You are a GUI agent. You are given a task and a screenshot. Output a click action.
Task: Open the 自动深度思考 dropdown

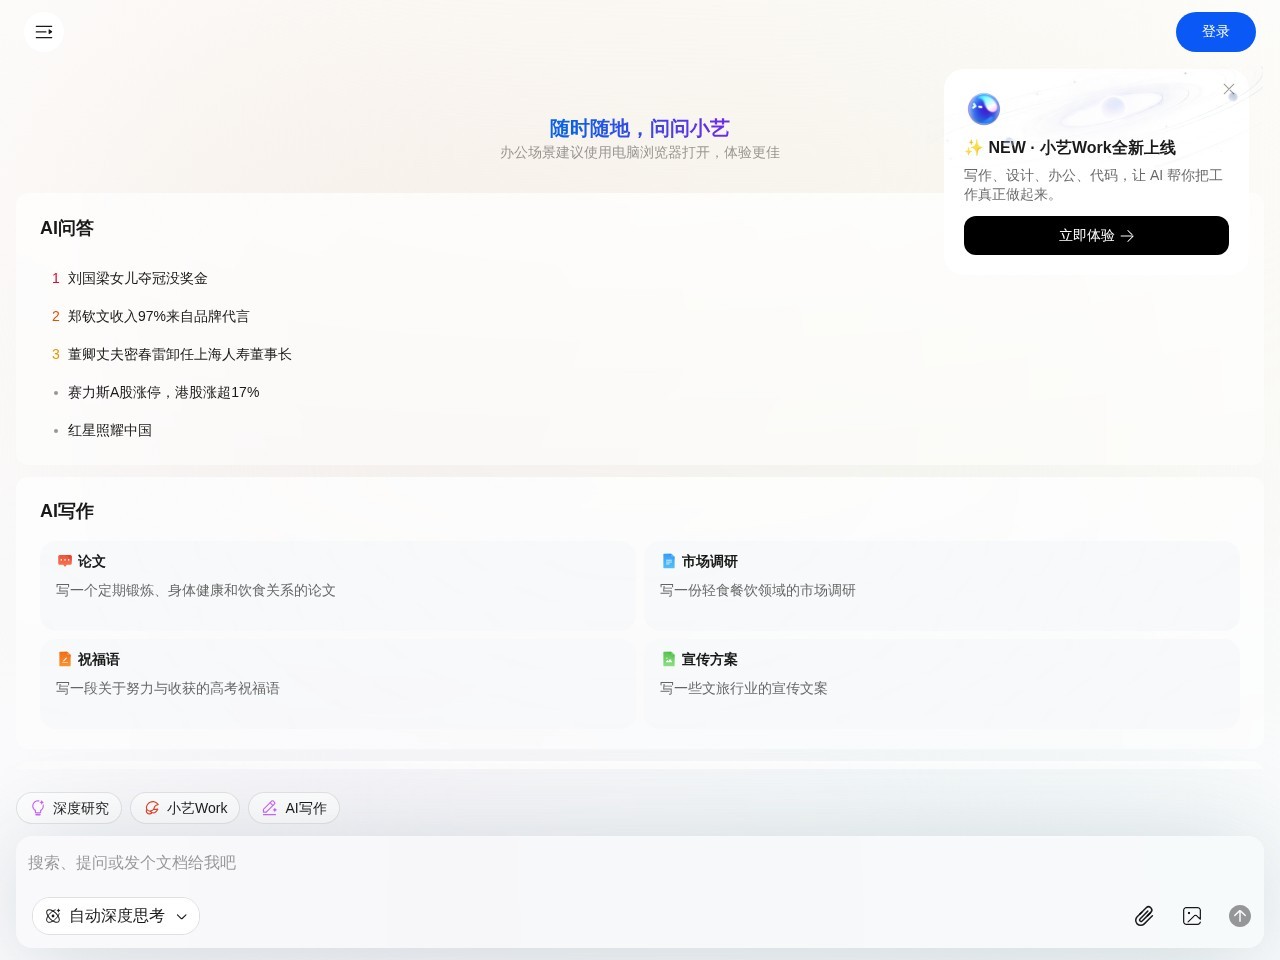tap(116, 916)
